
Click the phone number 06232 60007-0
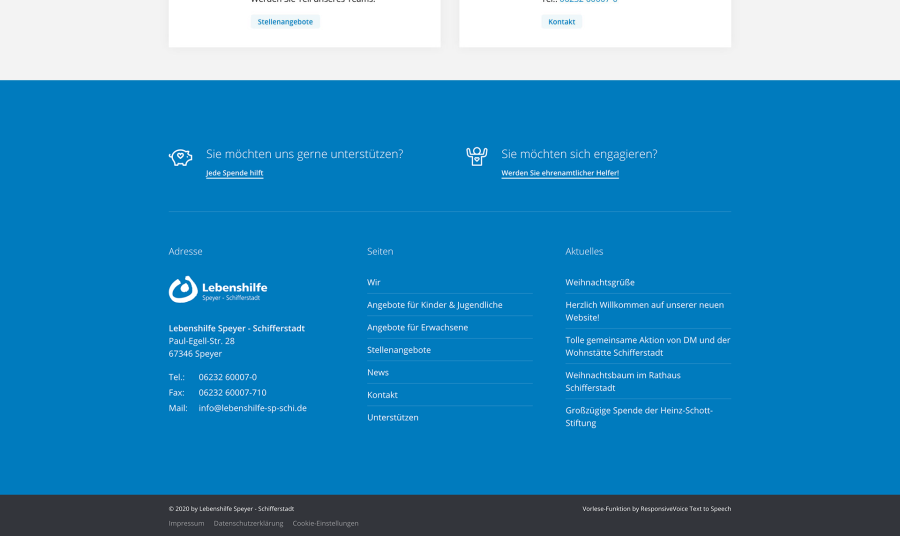227,377
